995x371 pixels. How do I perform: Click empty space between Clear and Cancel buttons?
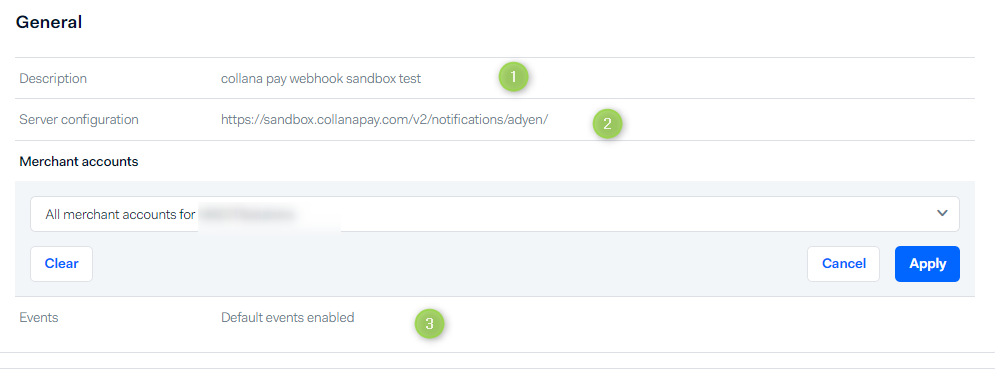pos(450,264)
